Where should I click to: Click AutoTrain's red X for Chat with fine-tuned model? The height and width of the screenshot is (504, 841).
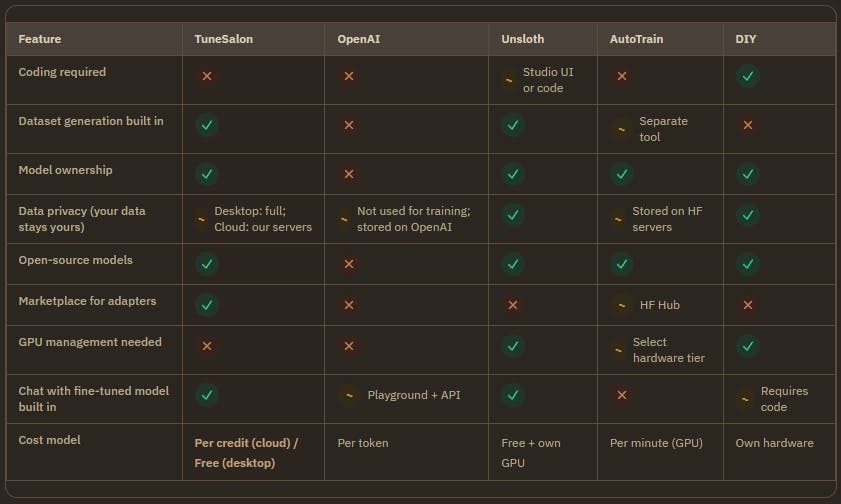622,395
